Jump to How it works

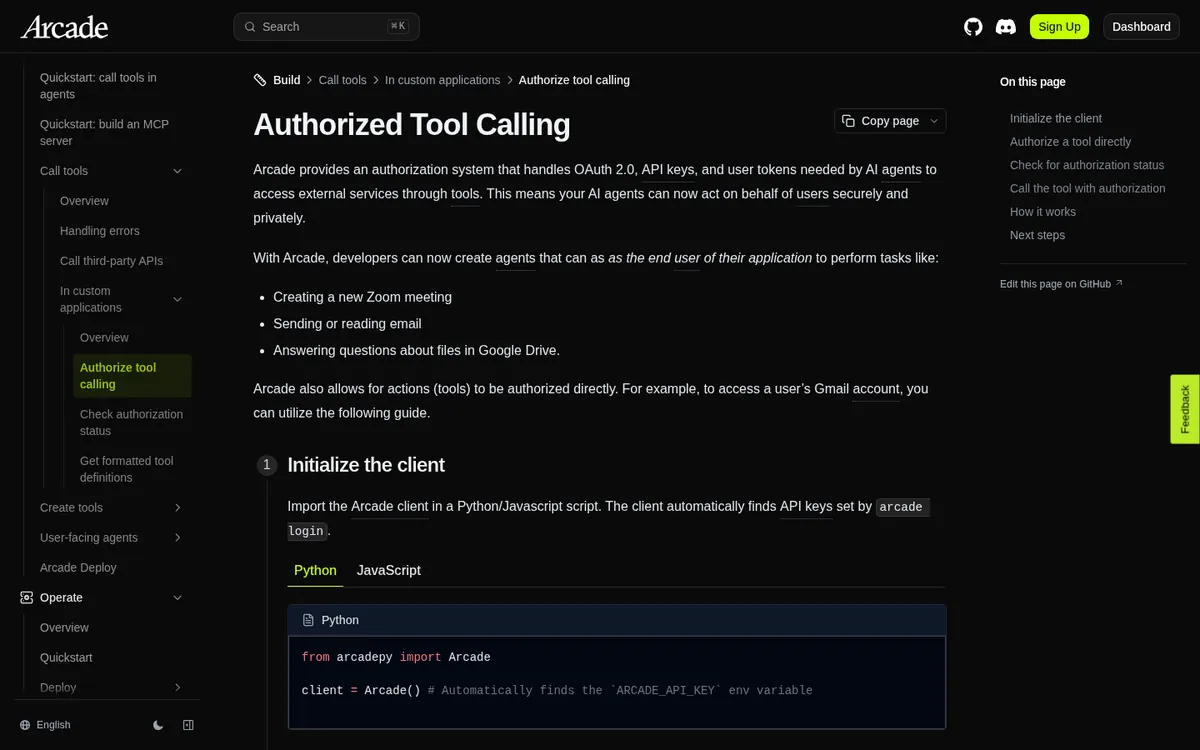coord(1043,212)
